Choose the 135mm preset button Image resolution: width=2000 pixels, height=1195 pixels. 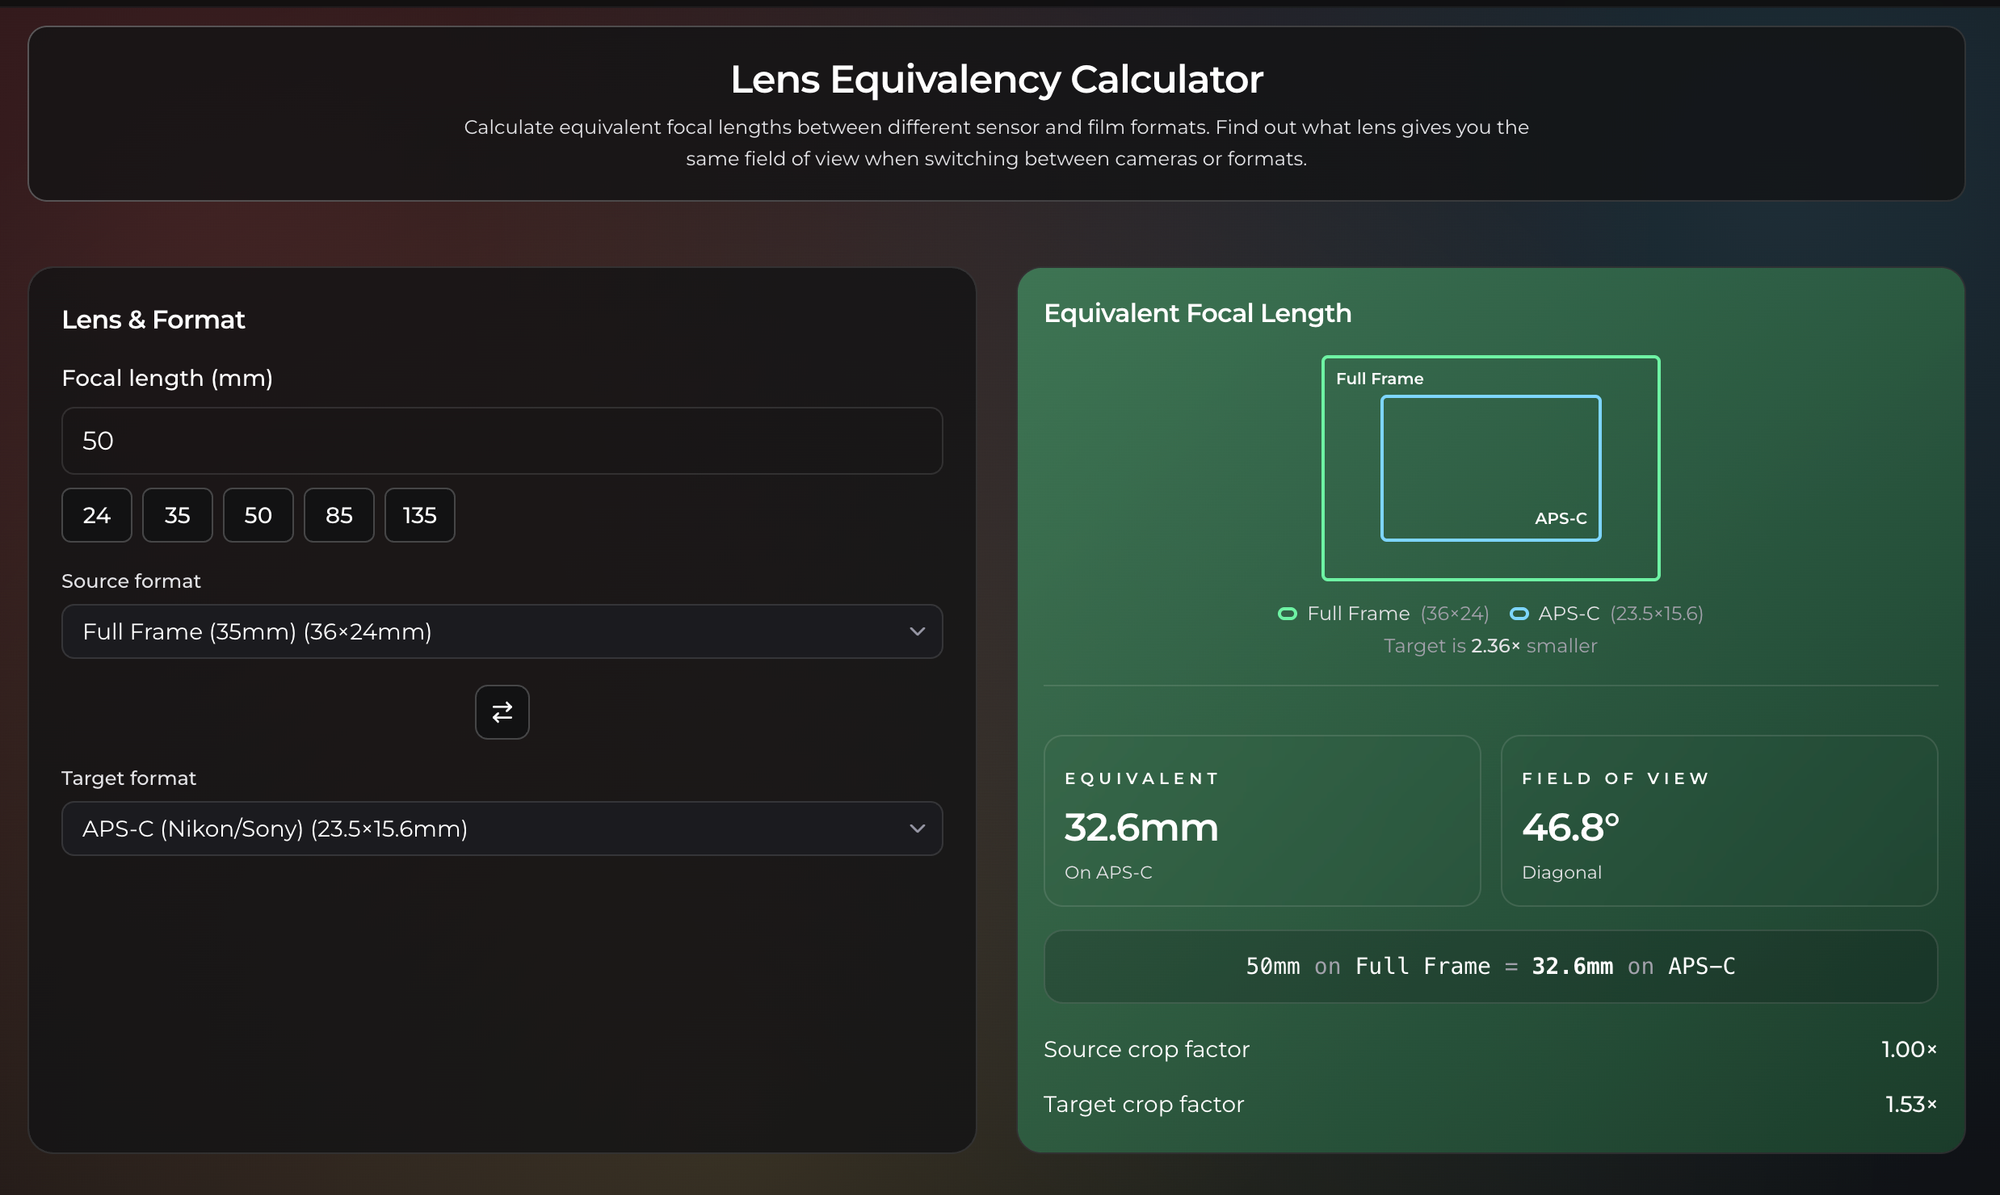420,516
